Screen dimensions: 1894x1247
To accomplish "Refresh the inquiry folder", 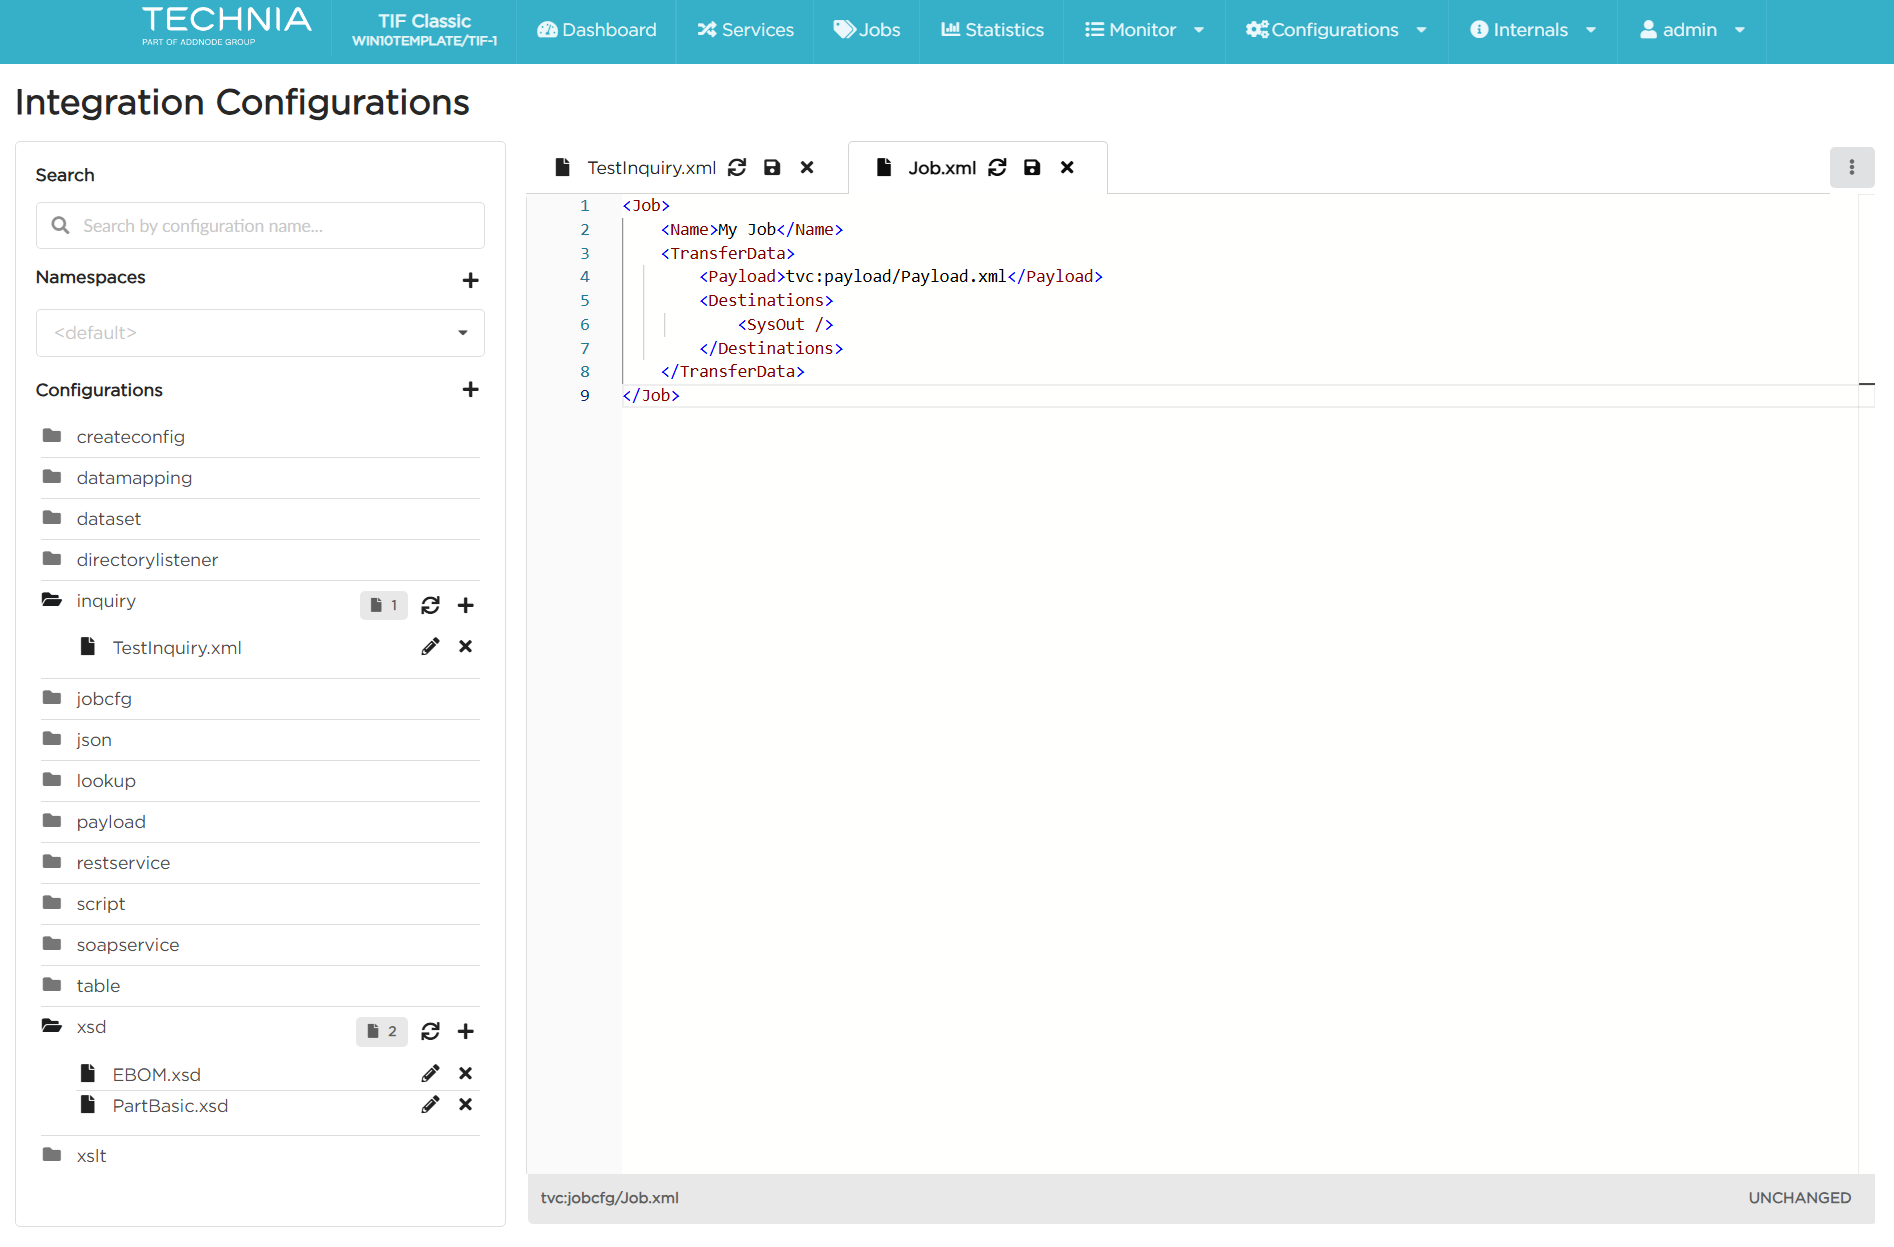I will 430,605.
